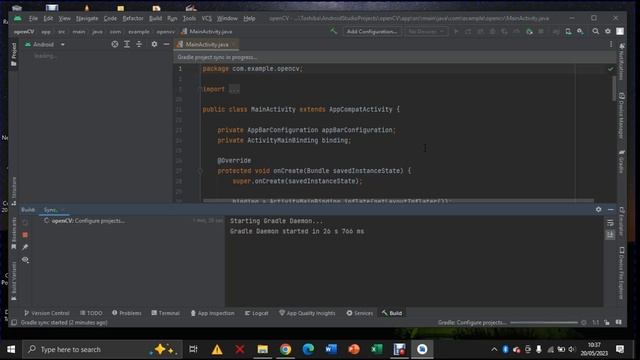Click Select Opened File target icon in Project panel
This screenshot has height=360, width=640.
point(115,44)
